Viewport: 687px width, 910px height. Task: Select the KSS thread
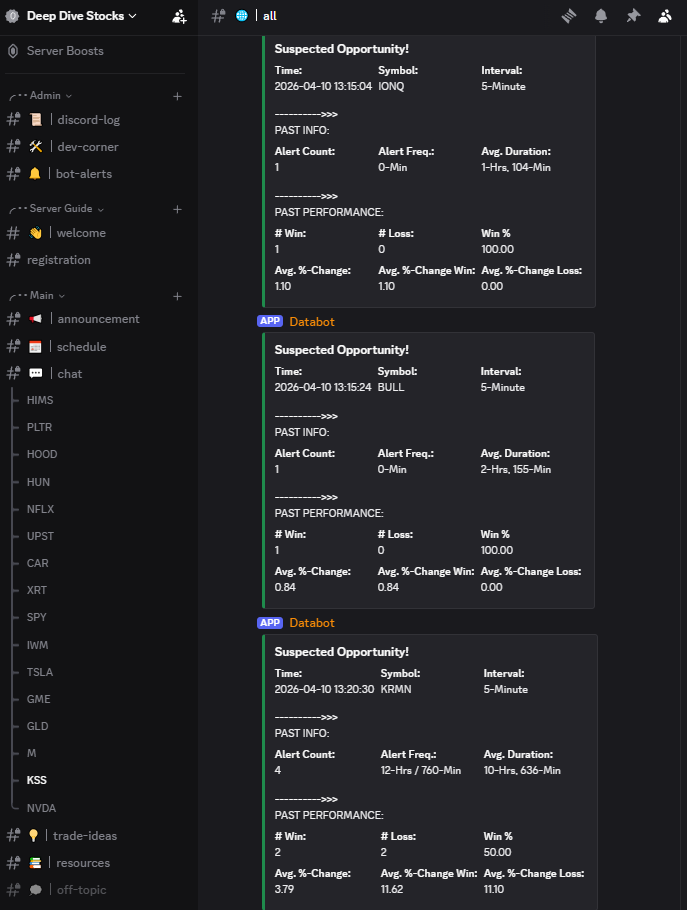click(36, 779)
